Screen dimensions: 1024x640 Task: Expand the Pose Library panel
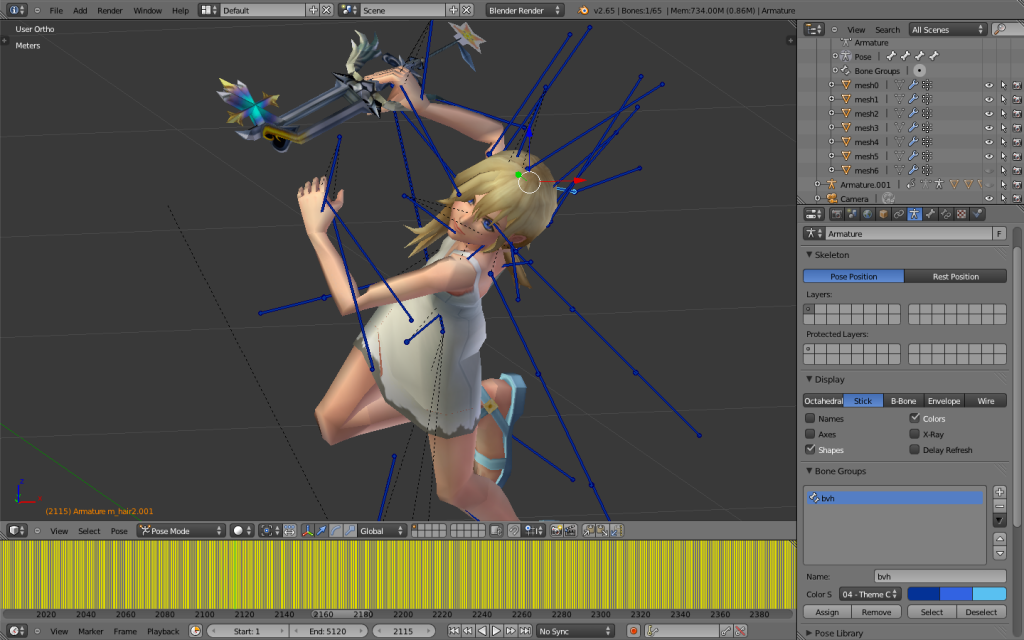point(809,633)
